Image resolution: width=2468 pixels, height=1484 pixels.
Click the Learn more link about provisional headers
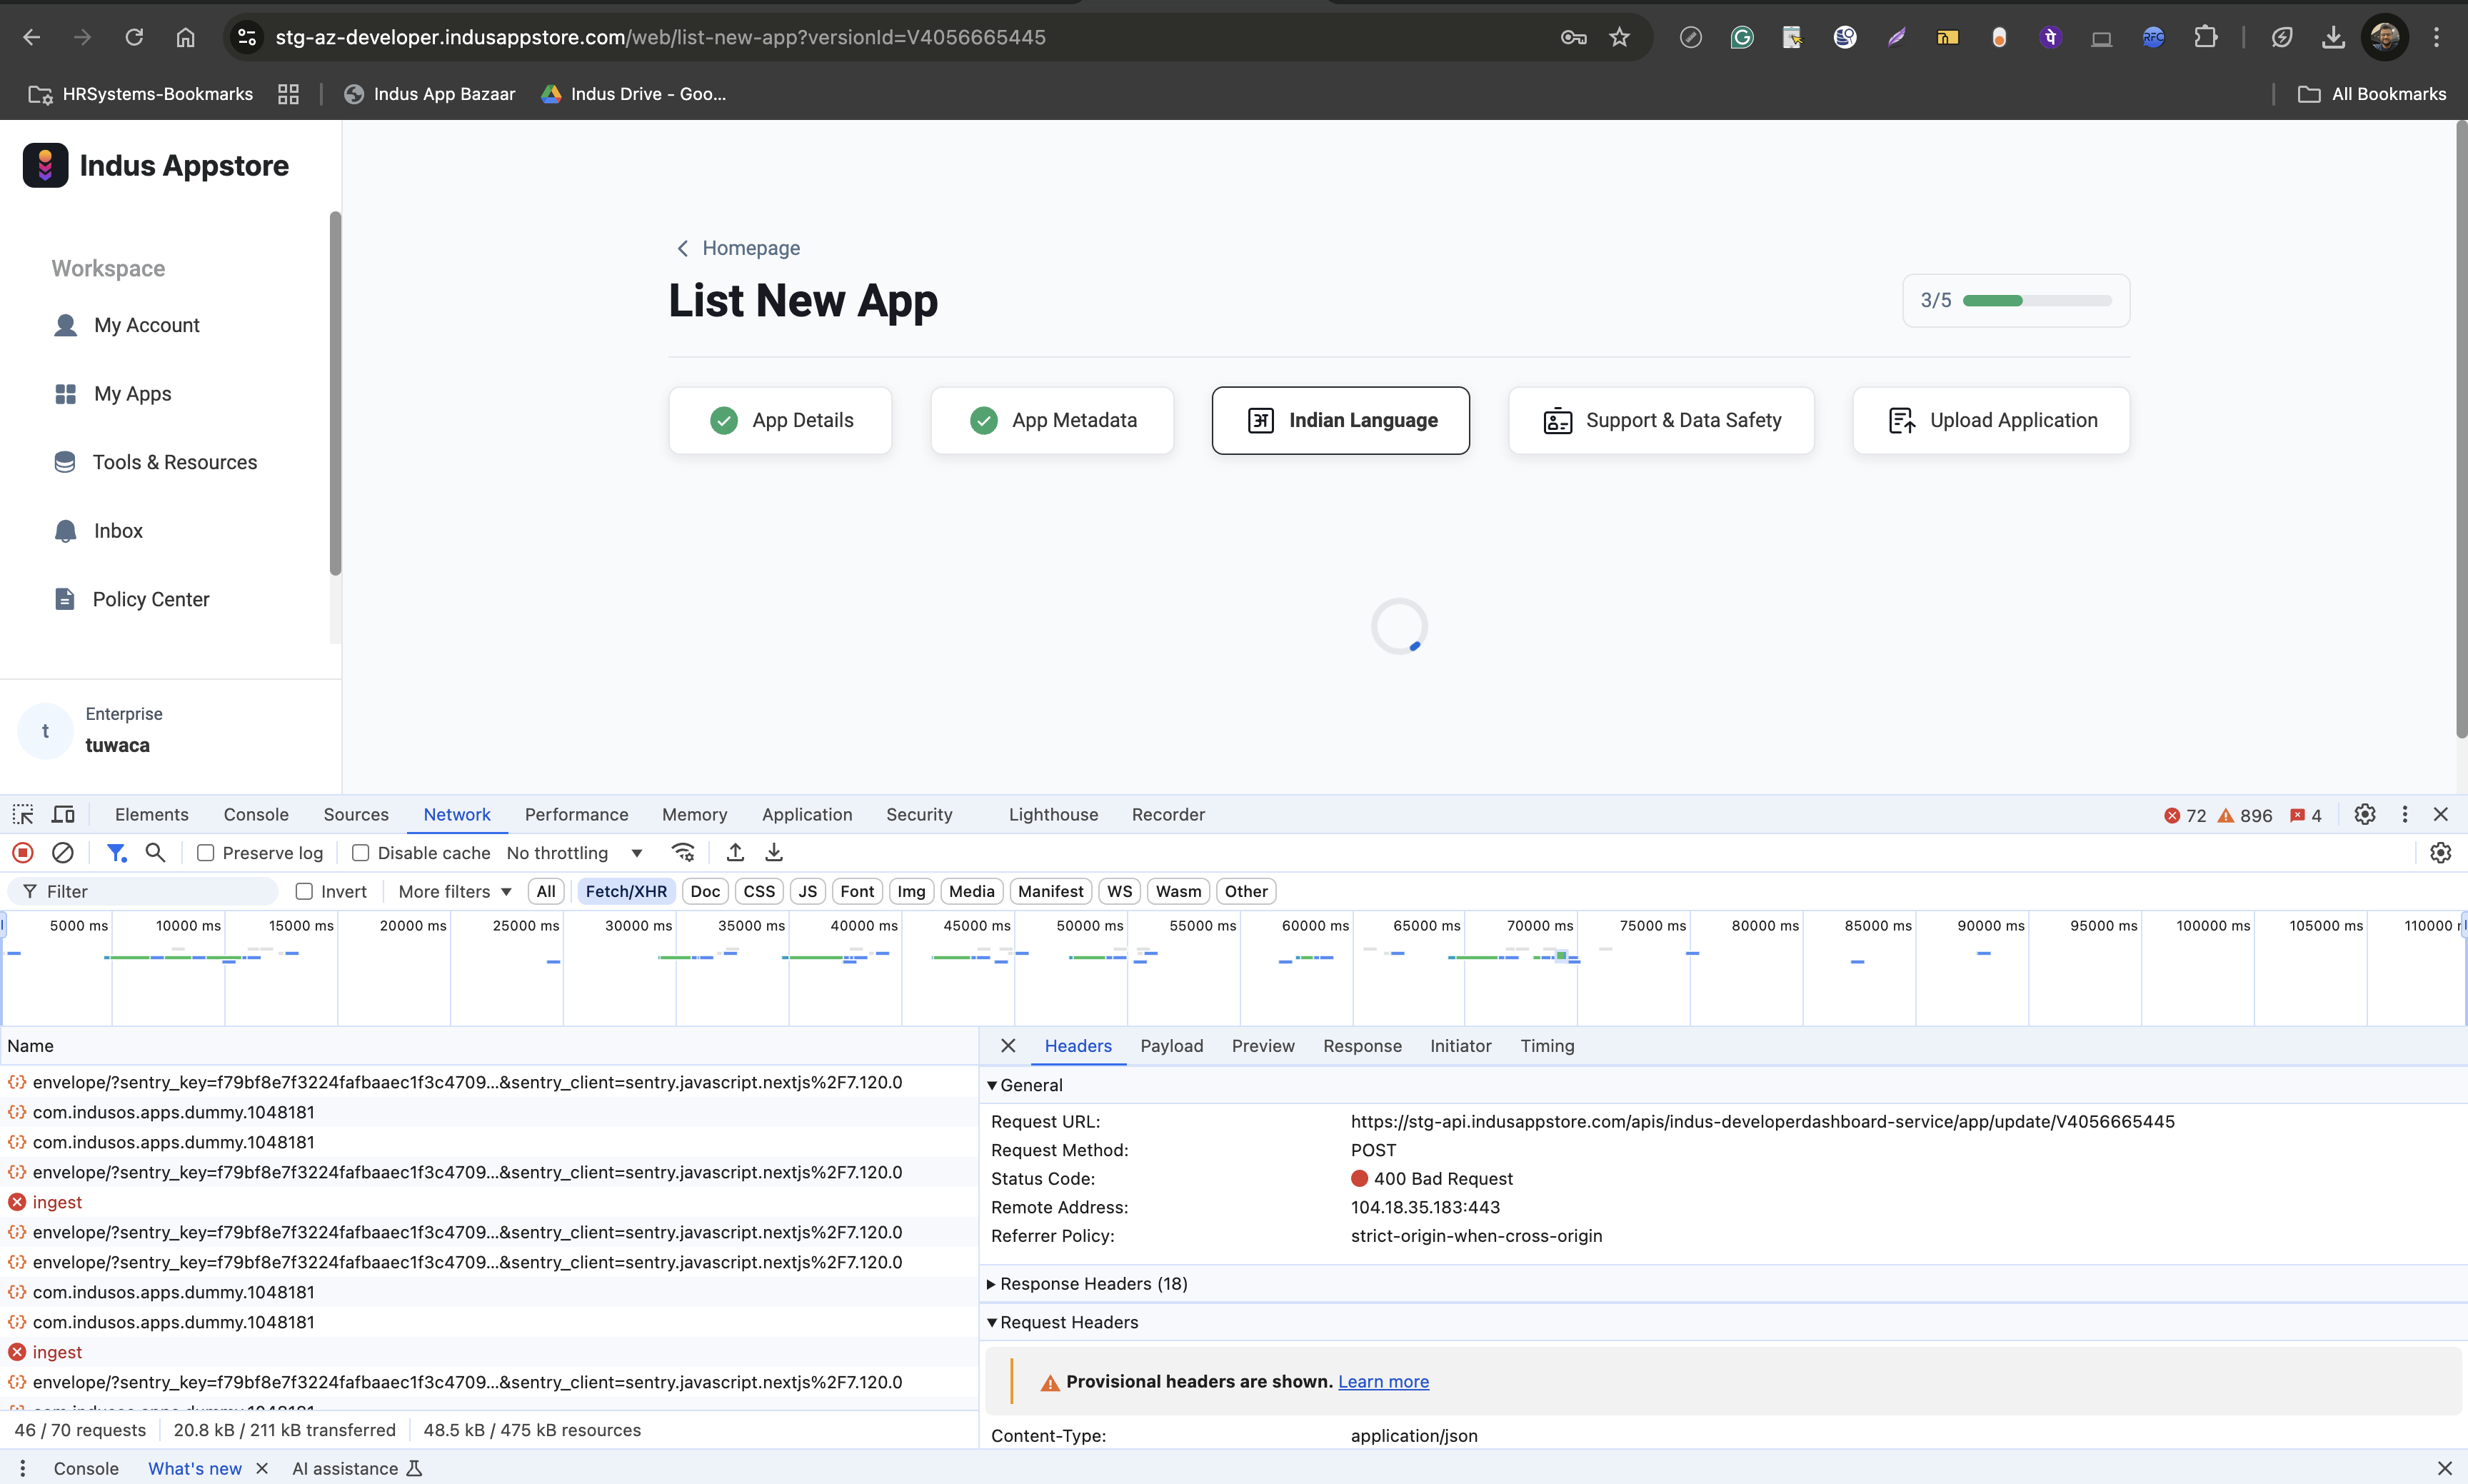(x=1383, y=1381)
